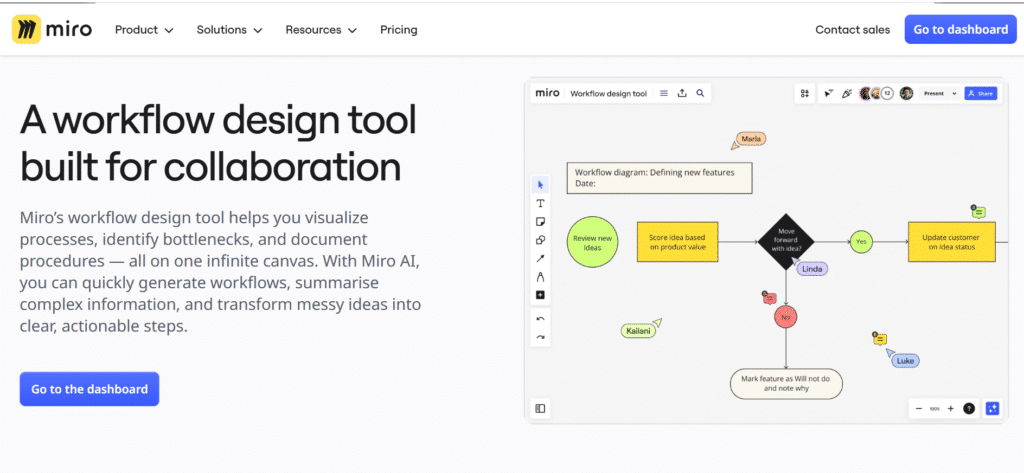1024x473 pixels.
Task: Pick the Sticky note tool
Action: click(x=540, y=221)
